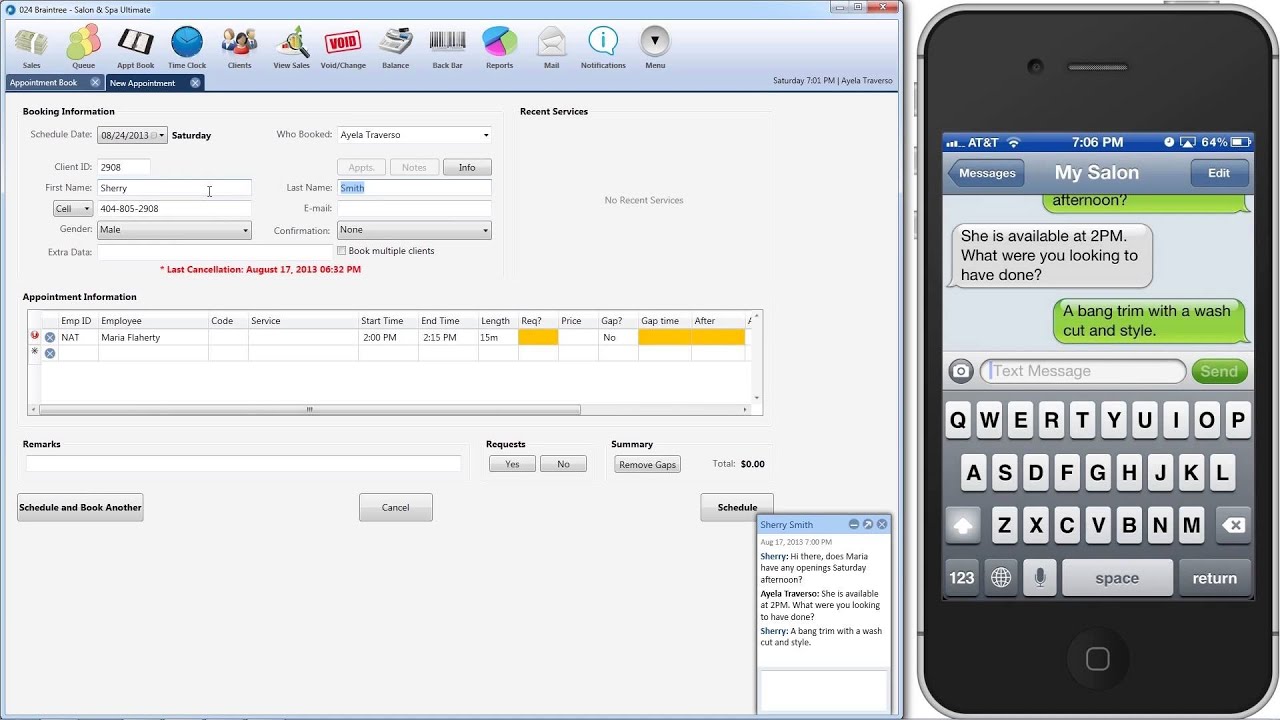Open the Reports pie chart icon
This screenshot has width=1280, height=720.
click(x=499, y=47)
